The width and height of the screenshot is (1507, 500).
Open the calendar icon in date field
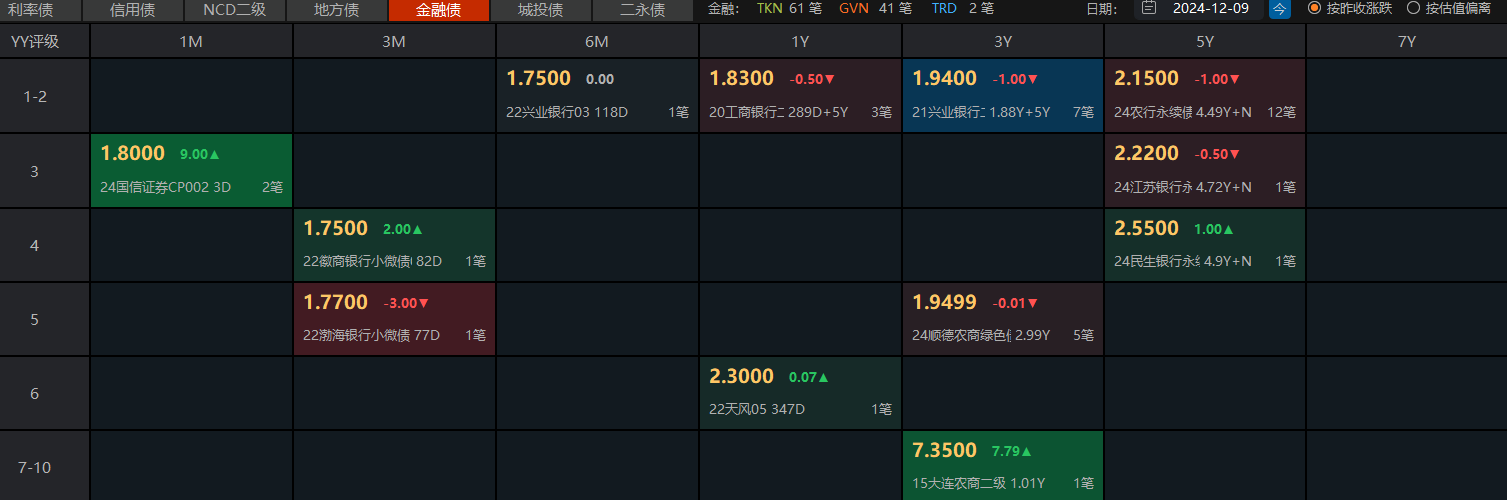click(1149, 9)
